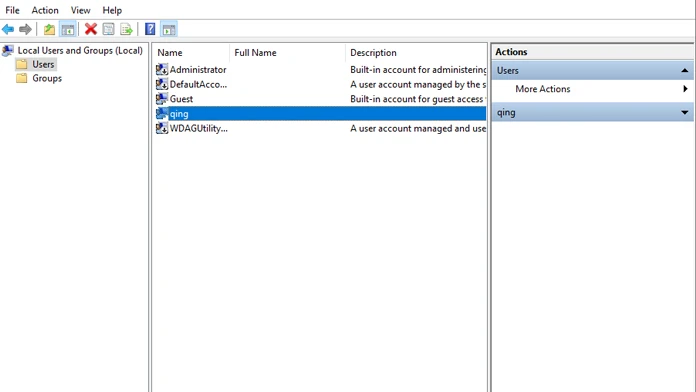Open Properties from the toolbar icon
Viewport: 696px width, 392px height.
click(x=108, y=29)
